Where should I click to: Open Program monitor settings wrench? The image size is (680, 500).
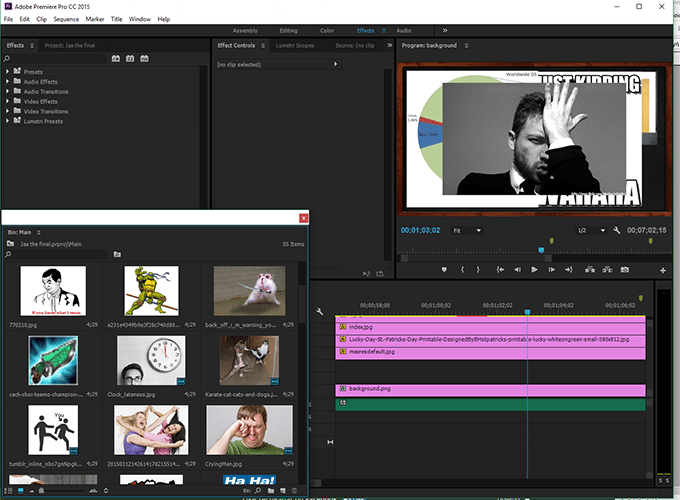pyautogui.click(x=616, y=230)
